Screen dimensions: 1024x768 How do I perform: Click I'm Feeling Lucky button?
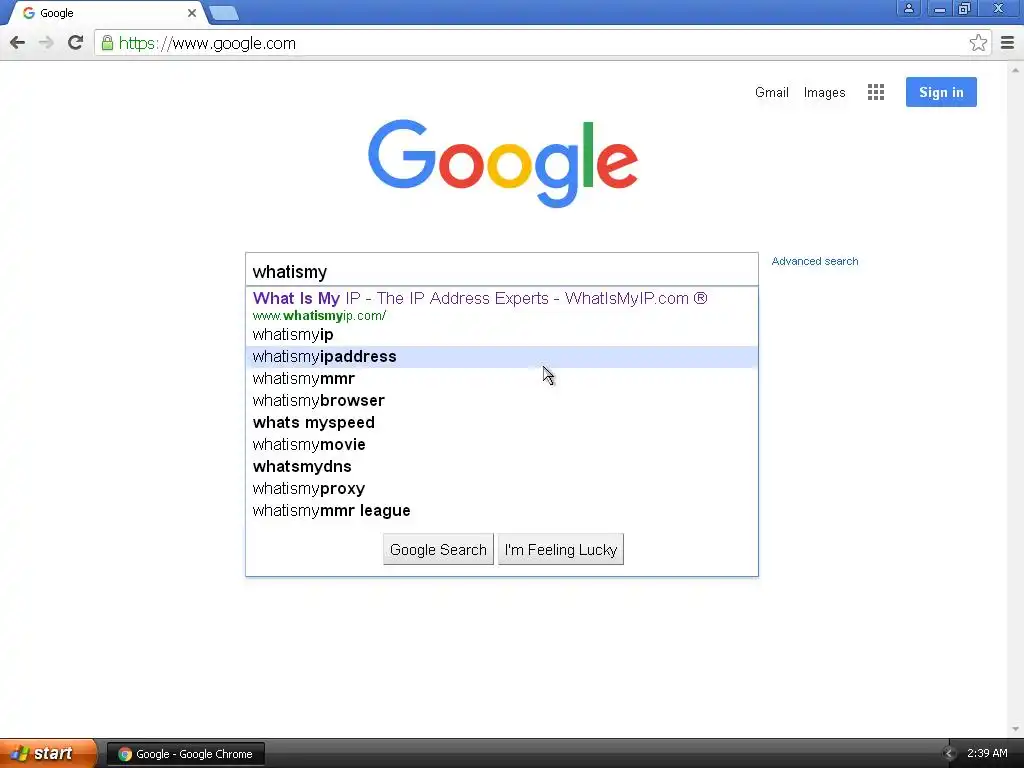[x=560, y=550]
